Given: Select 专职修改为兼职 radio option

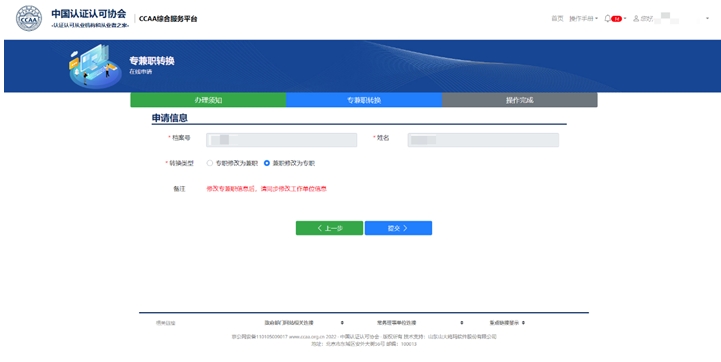Looking at the screenshot, I should pos(210,163).
